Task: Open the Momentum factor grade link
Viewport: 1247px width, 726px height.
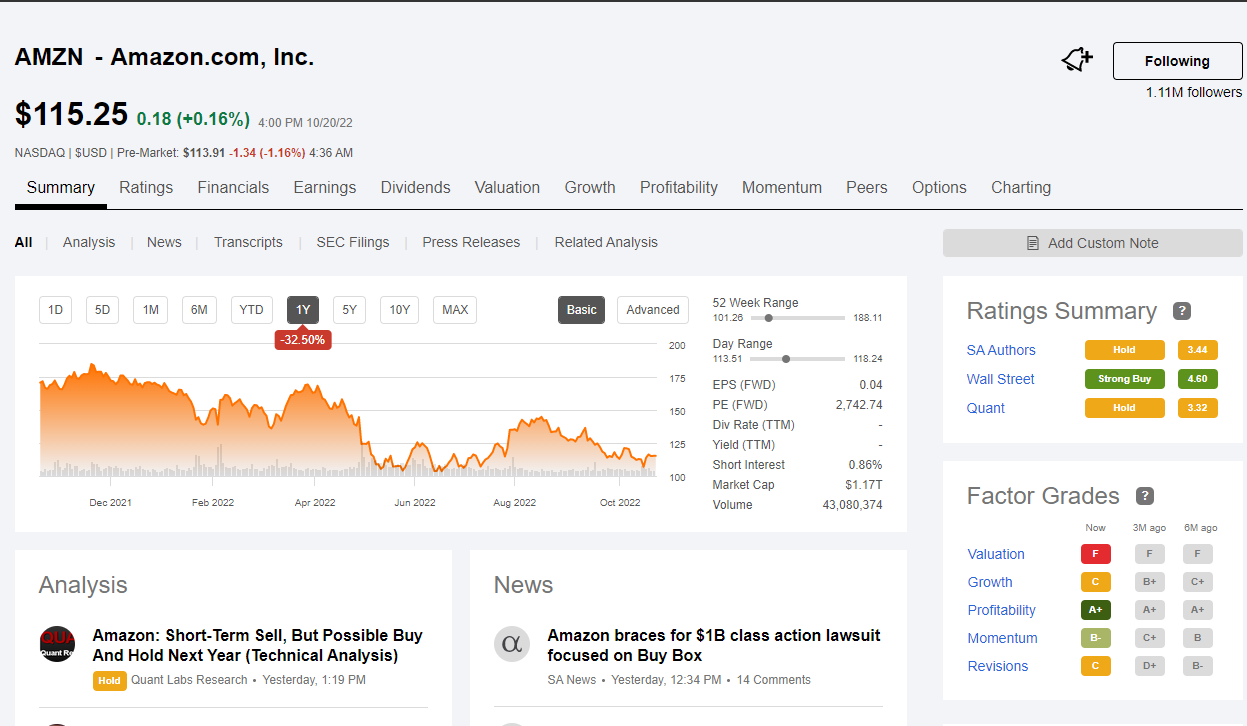Action: (x=1002, y=638)
